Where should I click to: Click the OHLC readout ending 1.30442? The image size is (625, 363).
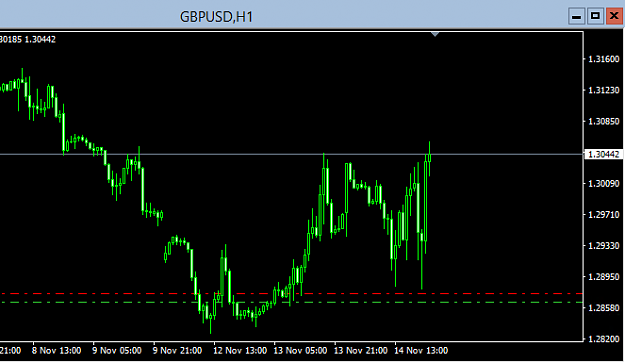tap(28, 39)
